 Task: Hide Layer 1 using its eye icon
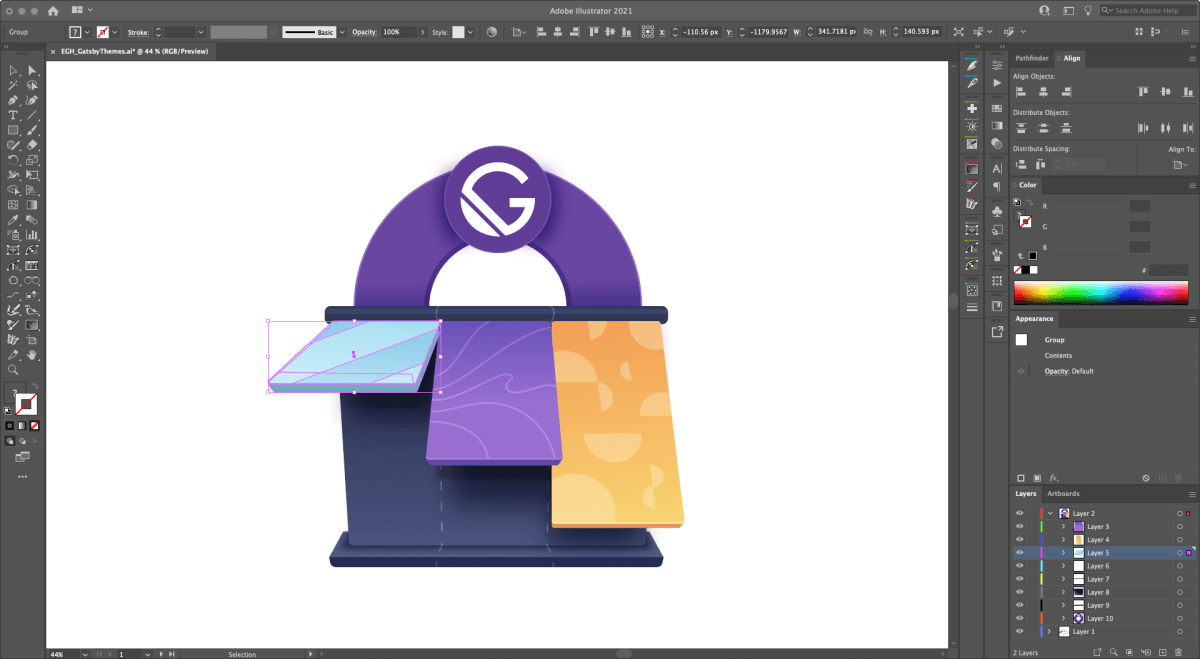[x=1020, y=632]
